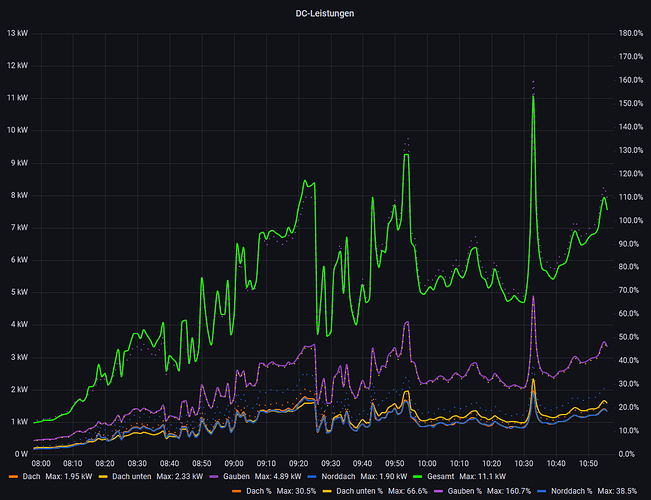Click the 09:30 time axis label

330,463
